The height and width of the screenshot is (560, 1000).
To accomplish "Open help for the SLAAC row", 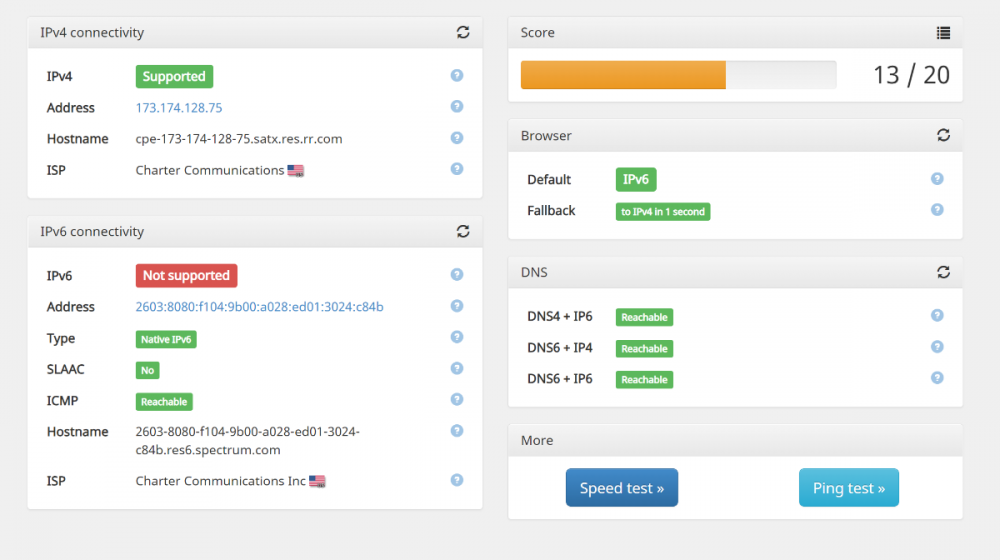I will pyautogui.click(x=457, y=368).
